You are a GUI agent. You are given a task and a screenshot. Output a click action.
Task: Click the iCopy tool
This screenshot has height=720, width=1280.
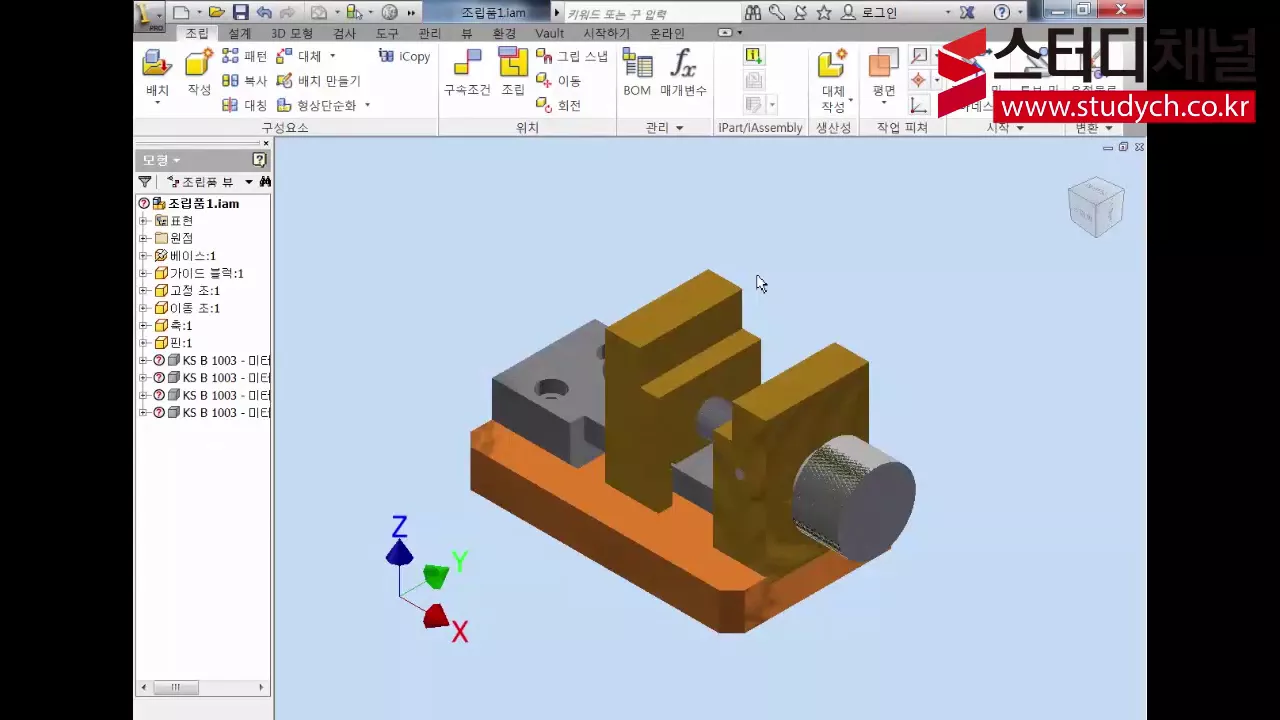[404, 56]
